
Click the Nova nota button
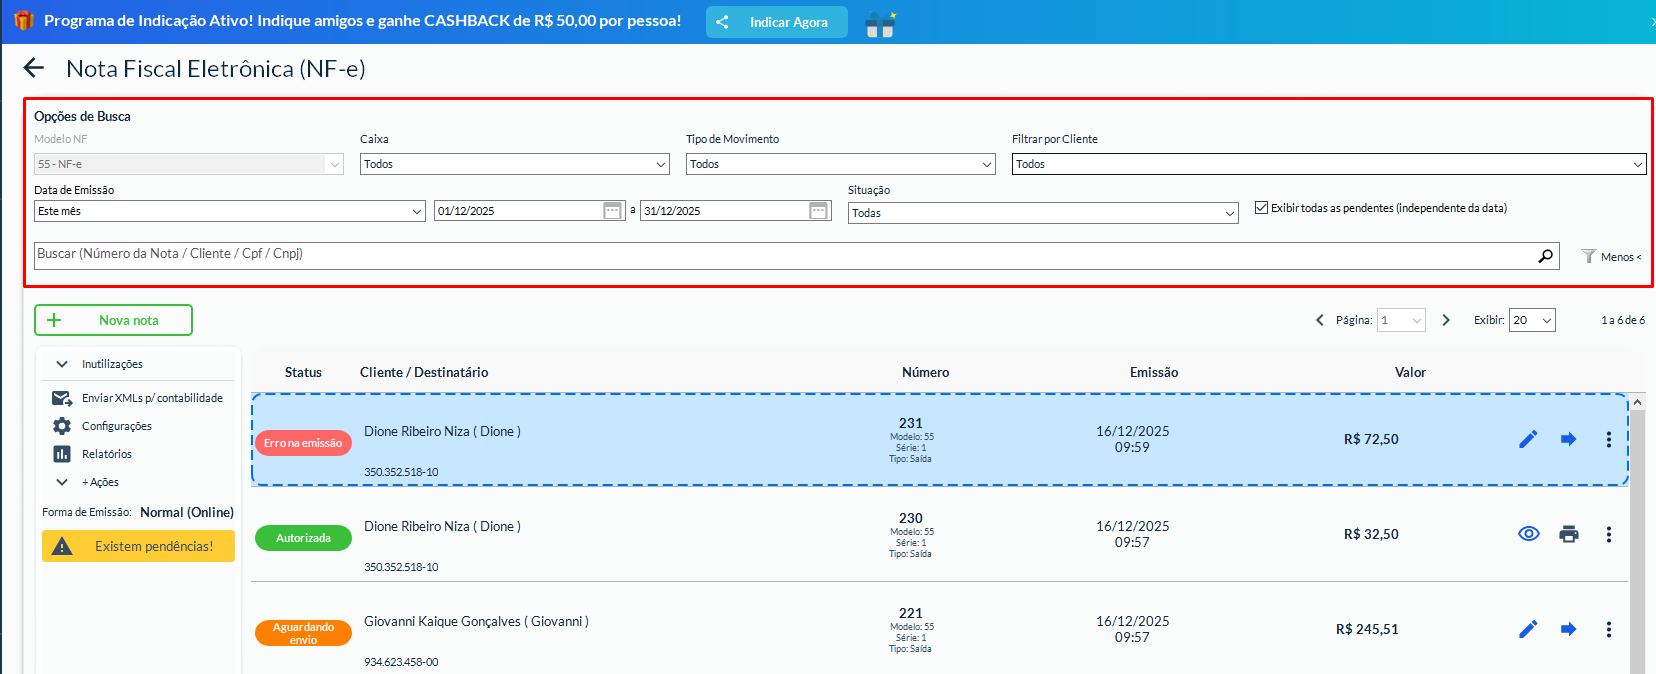pyautogui.click(x=113, y=320)
